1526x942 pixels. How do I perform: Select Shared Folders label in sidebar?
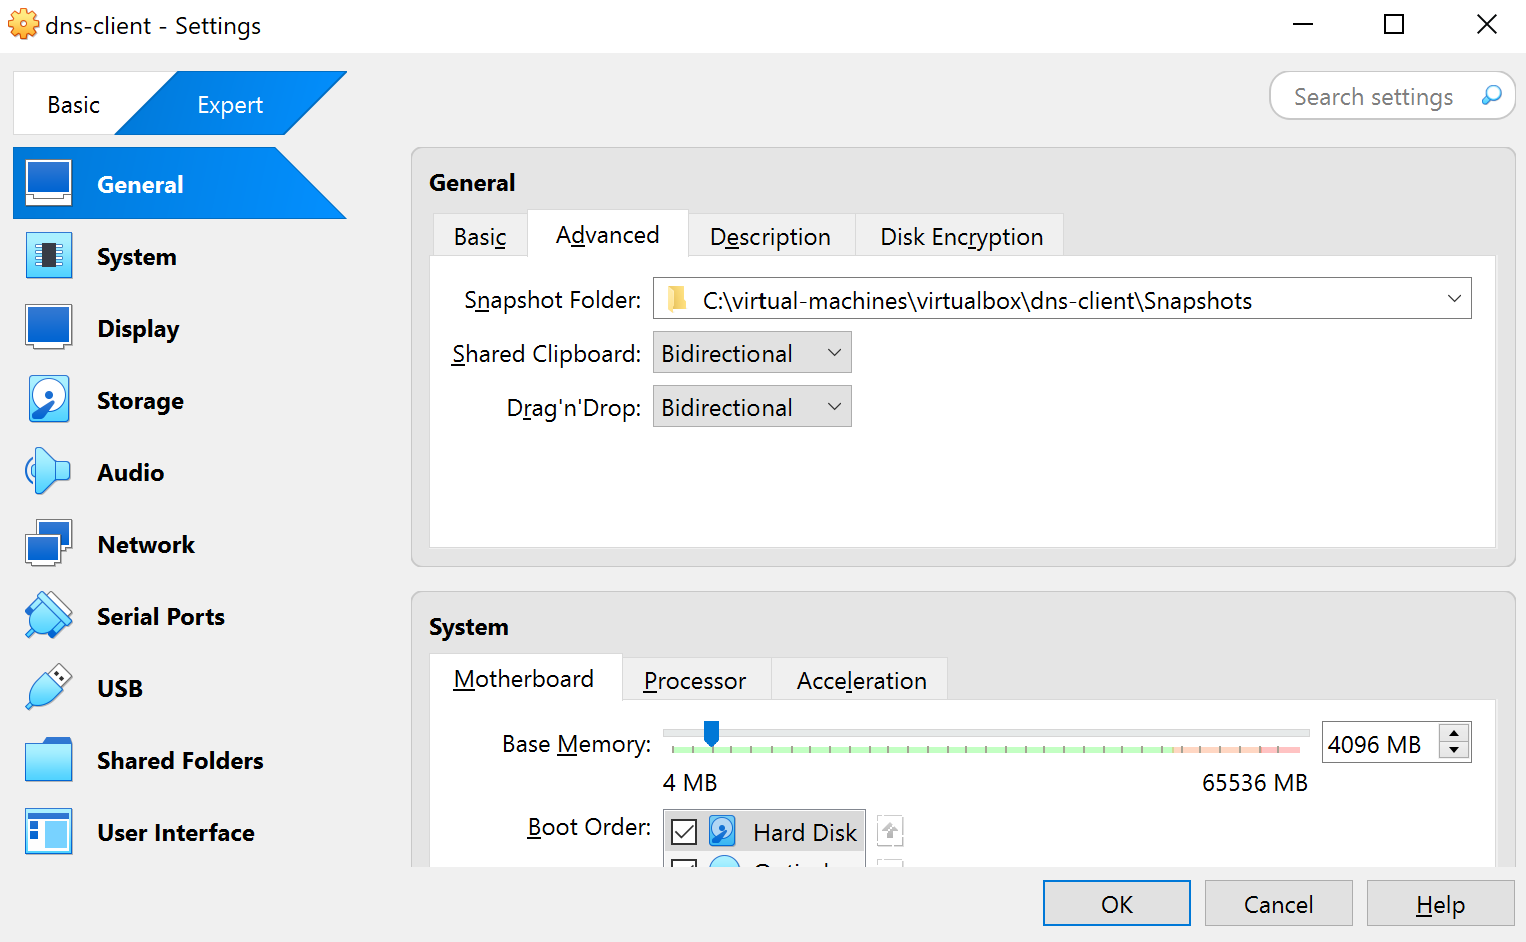click(180, 760)
